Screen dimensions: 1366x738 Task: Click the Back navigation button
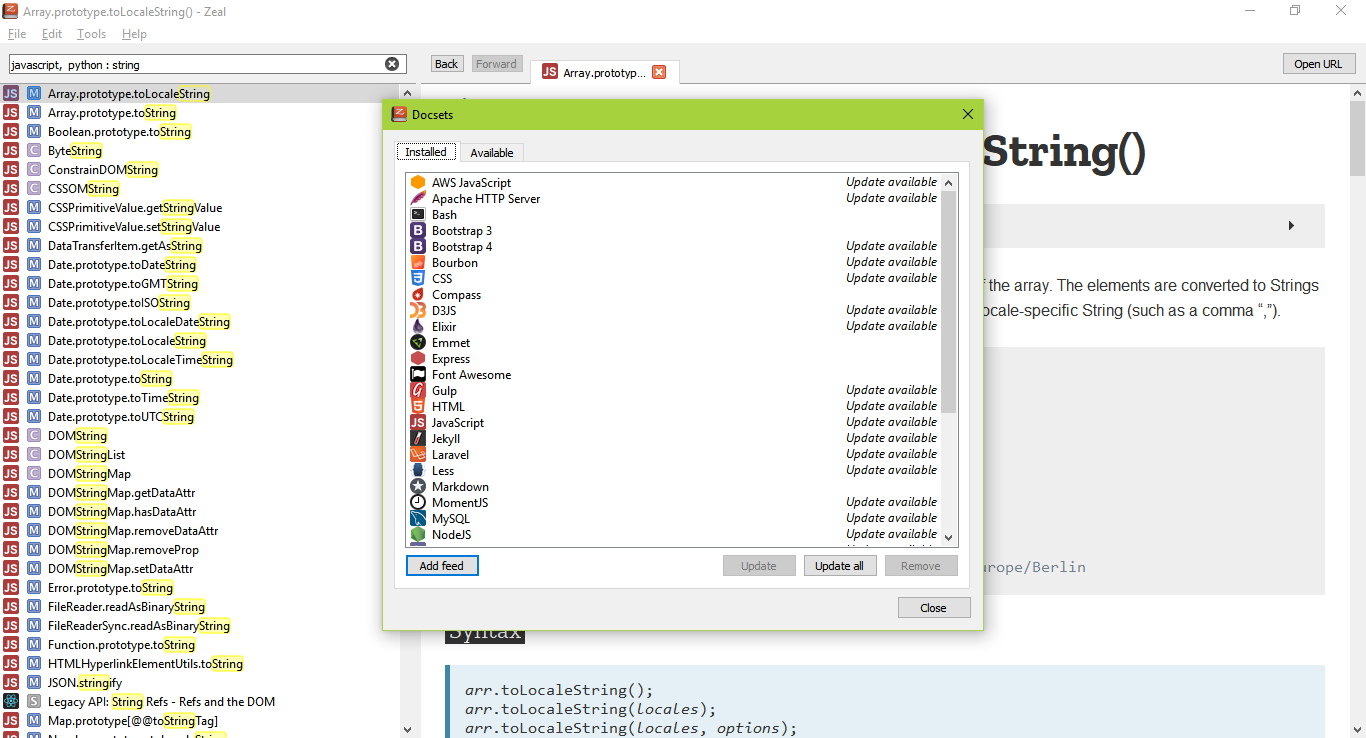coord(447,64)
